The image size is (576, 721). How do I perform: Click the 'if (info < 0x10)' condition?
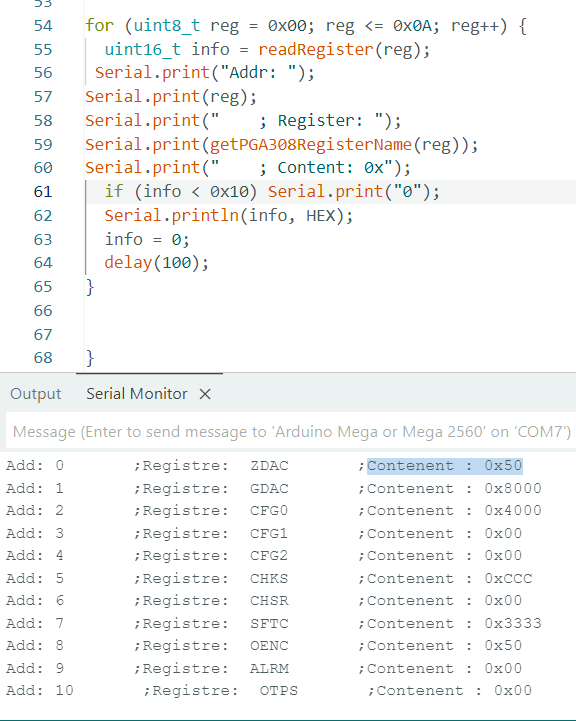180,192
